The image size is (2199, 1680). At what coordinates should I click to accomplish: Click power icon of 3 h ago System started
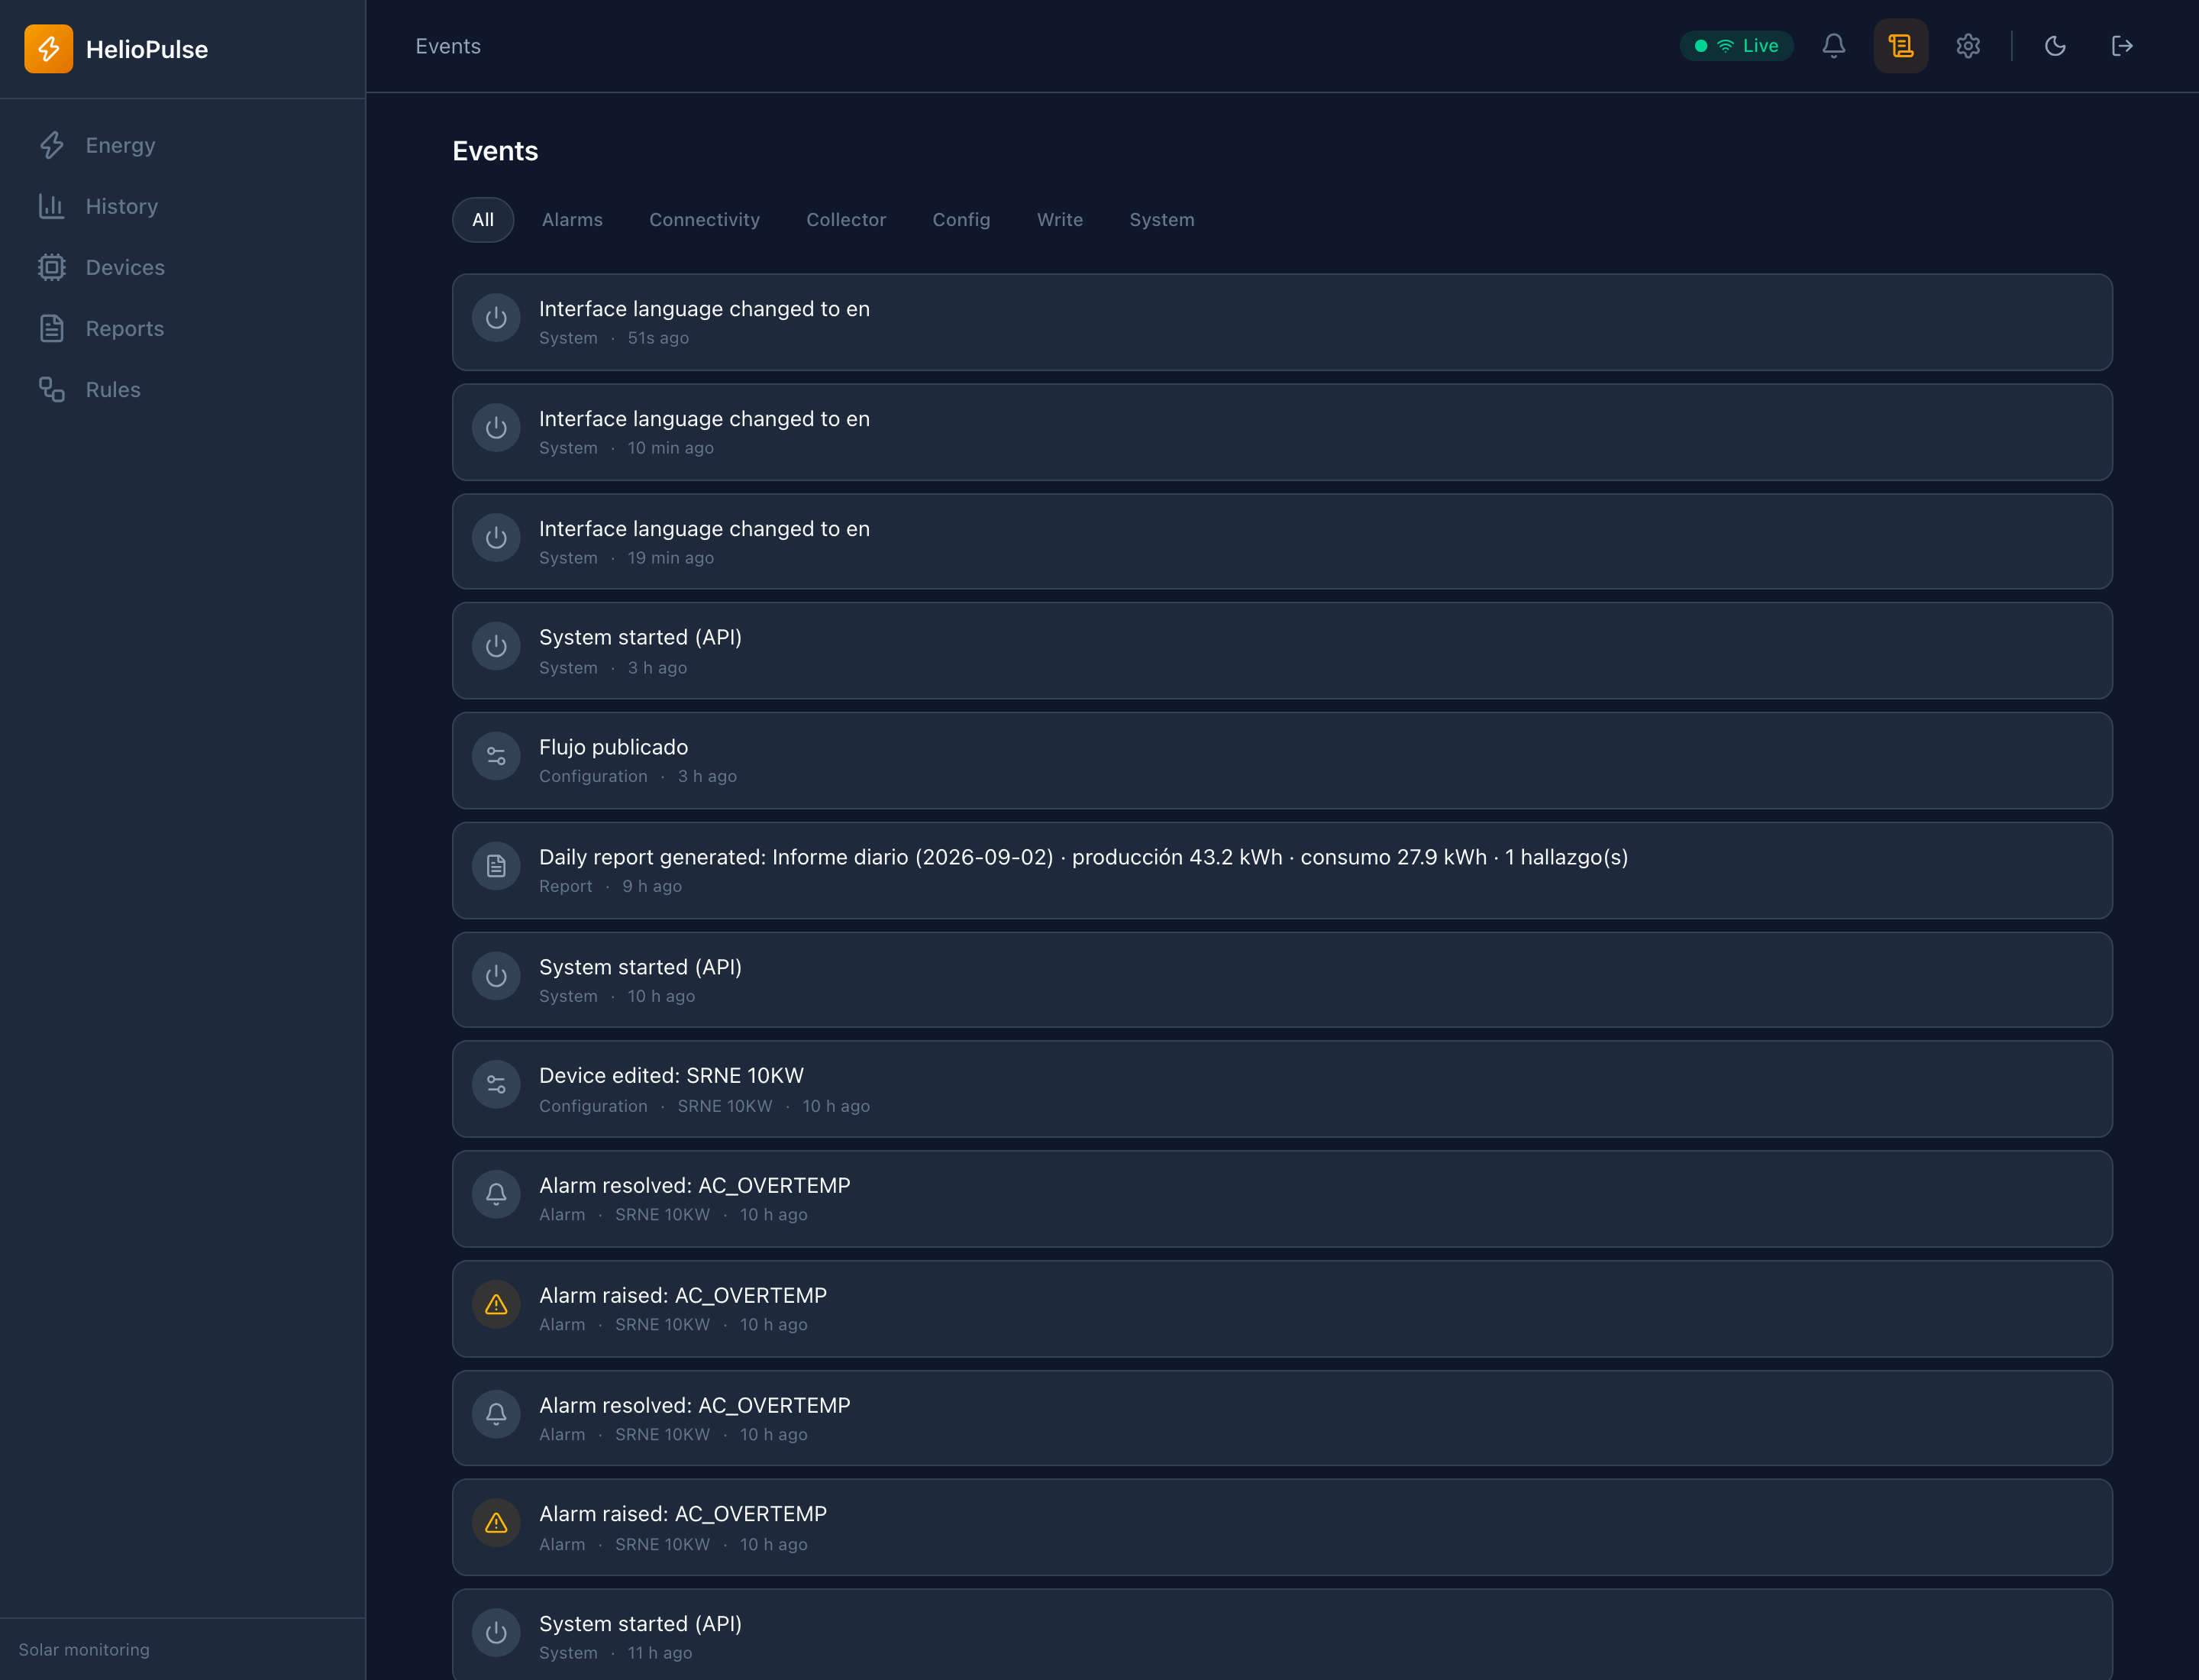[x=496, y=647]
